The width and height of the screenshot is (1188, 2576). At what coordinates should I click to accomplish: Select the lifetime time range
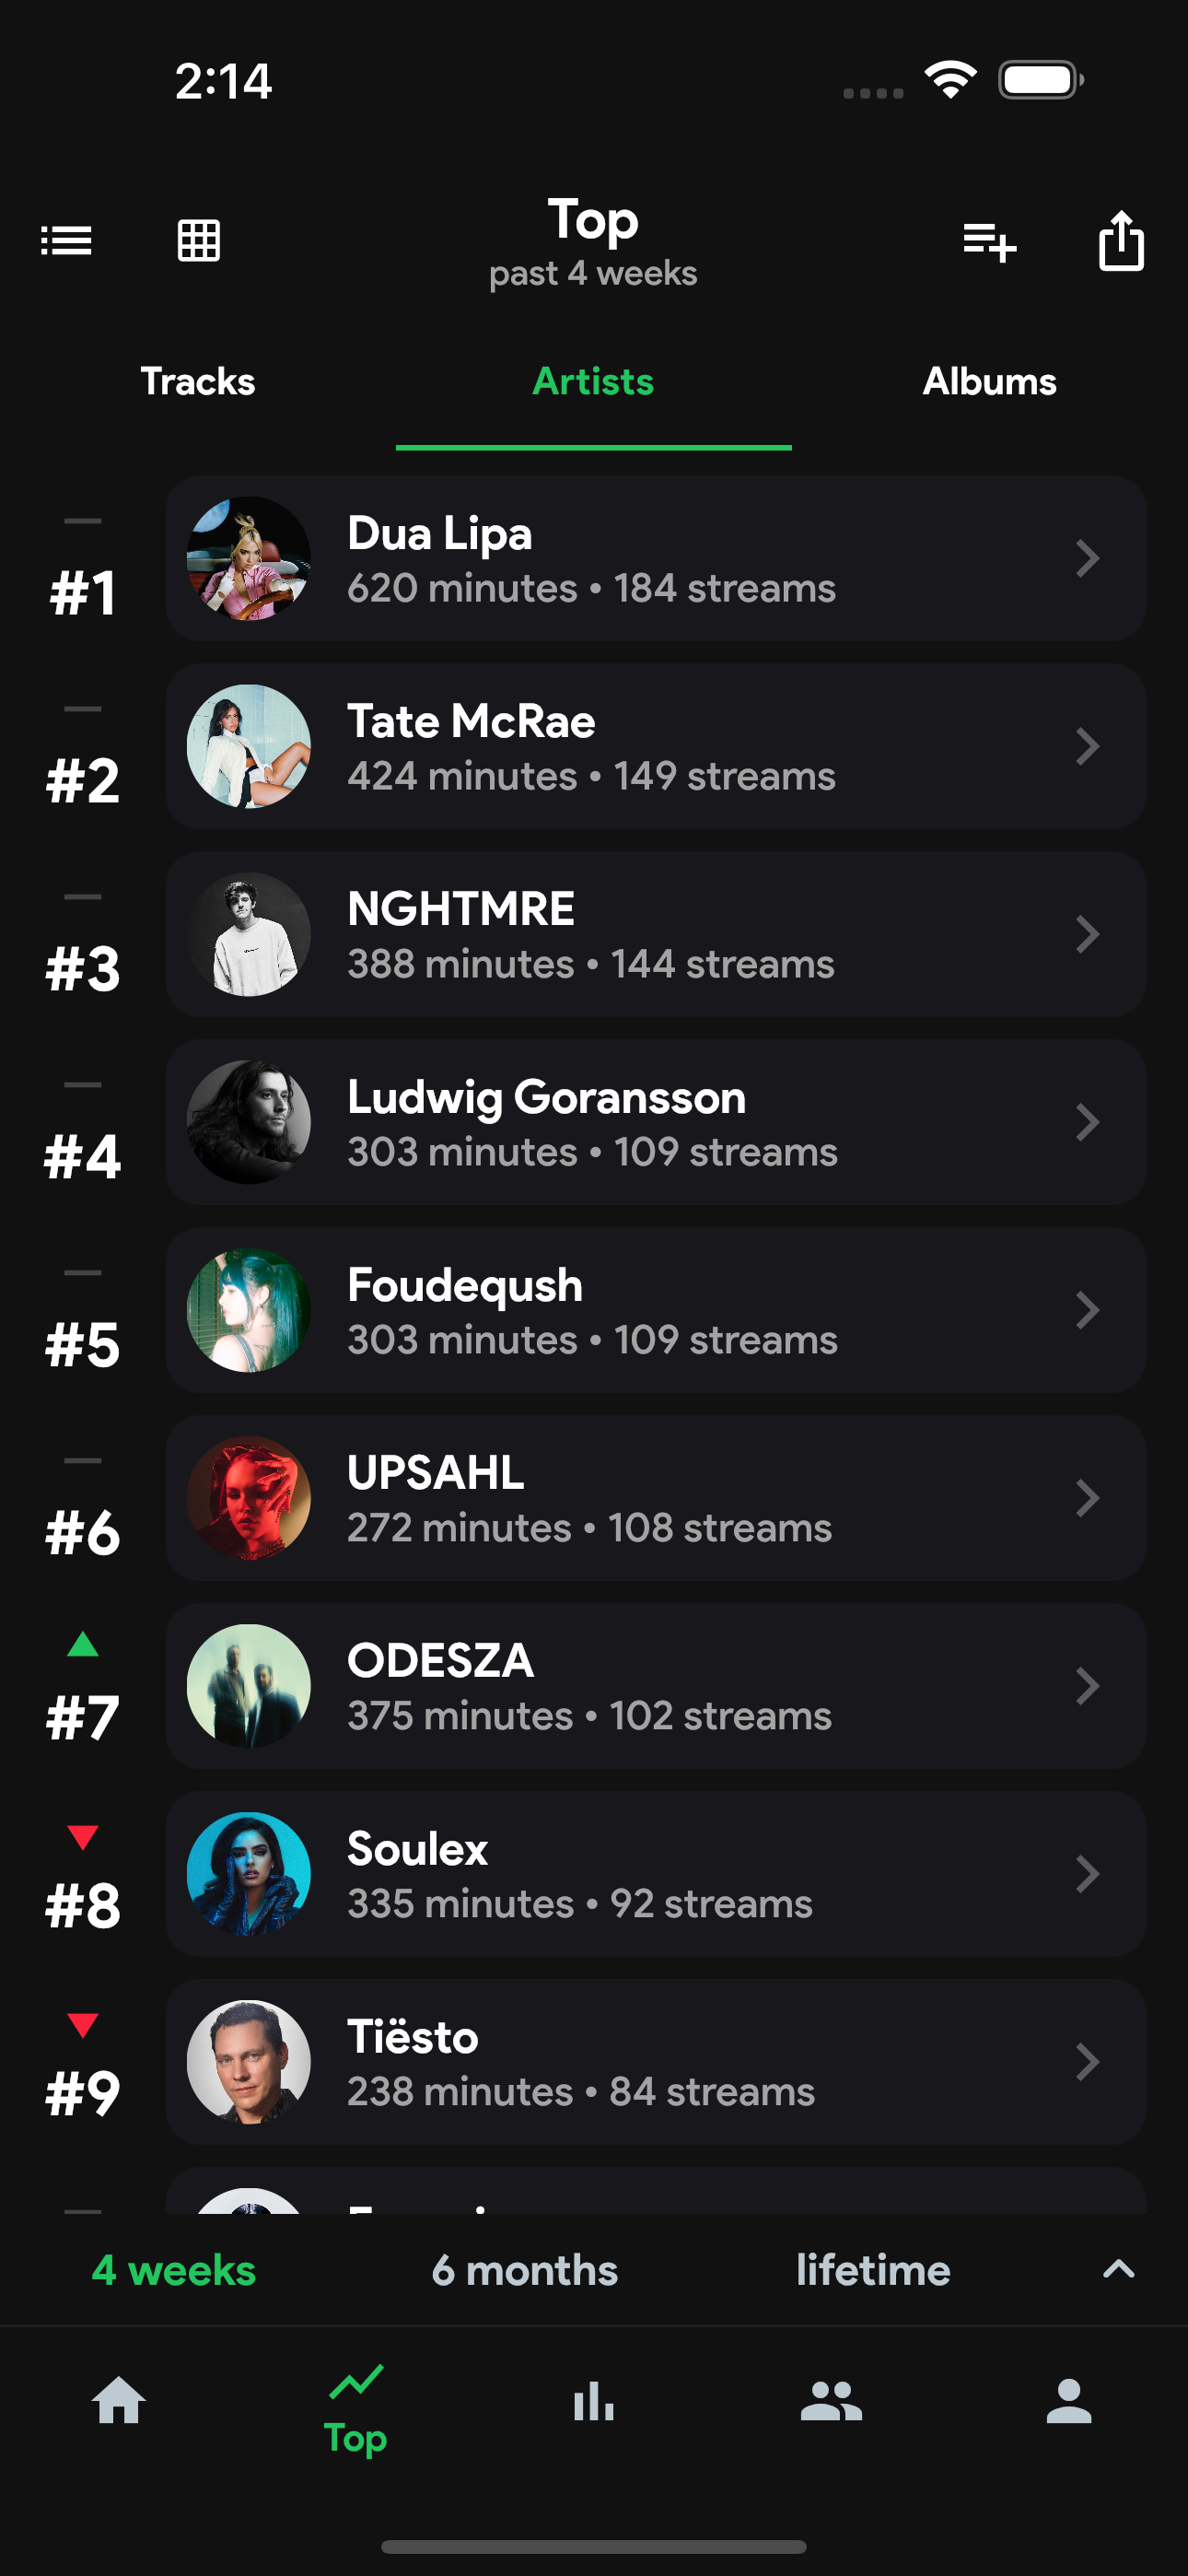[873, 2270]
